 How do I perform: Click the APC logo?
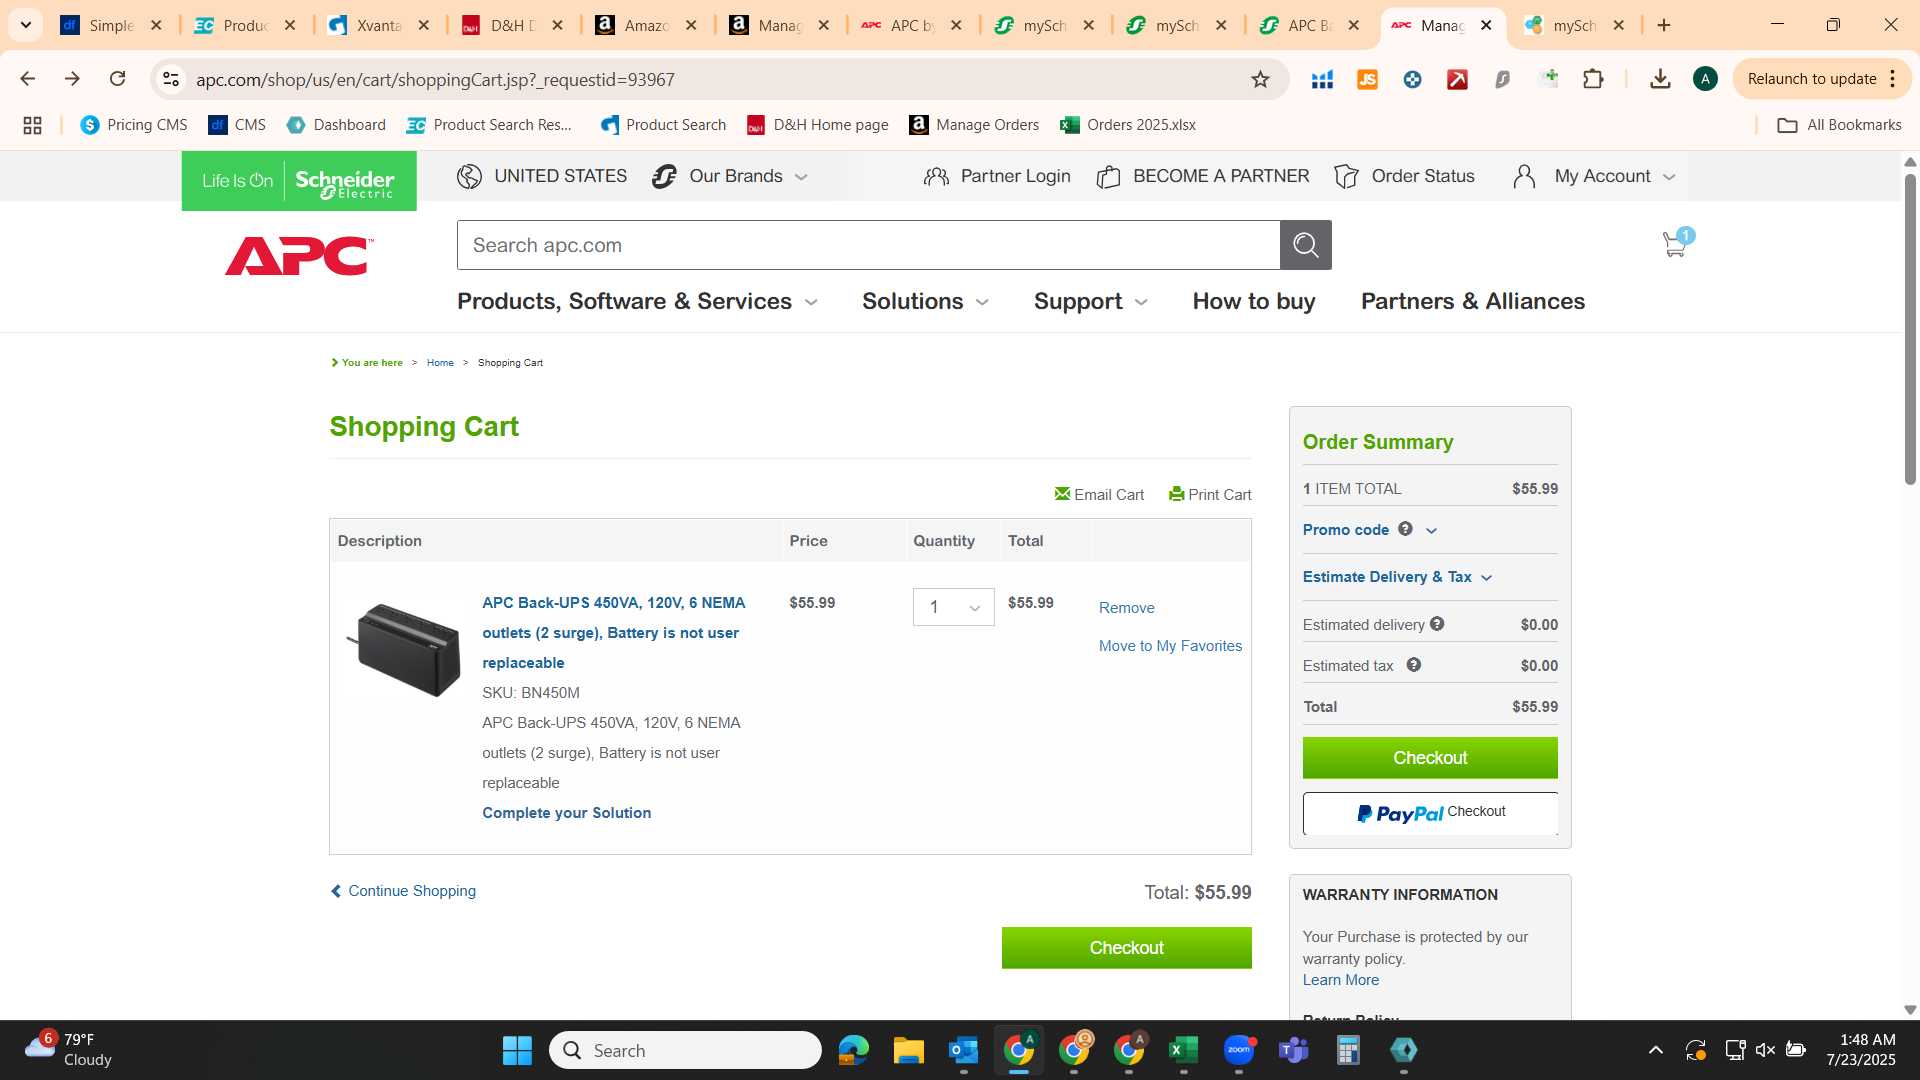point(299,256)
